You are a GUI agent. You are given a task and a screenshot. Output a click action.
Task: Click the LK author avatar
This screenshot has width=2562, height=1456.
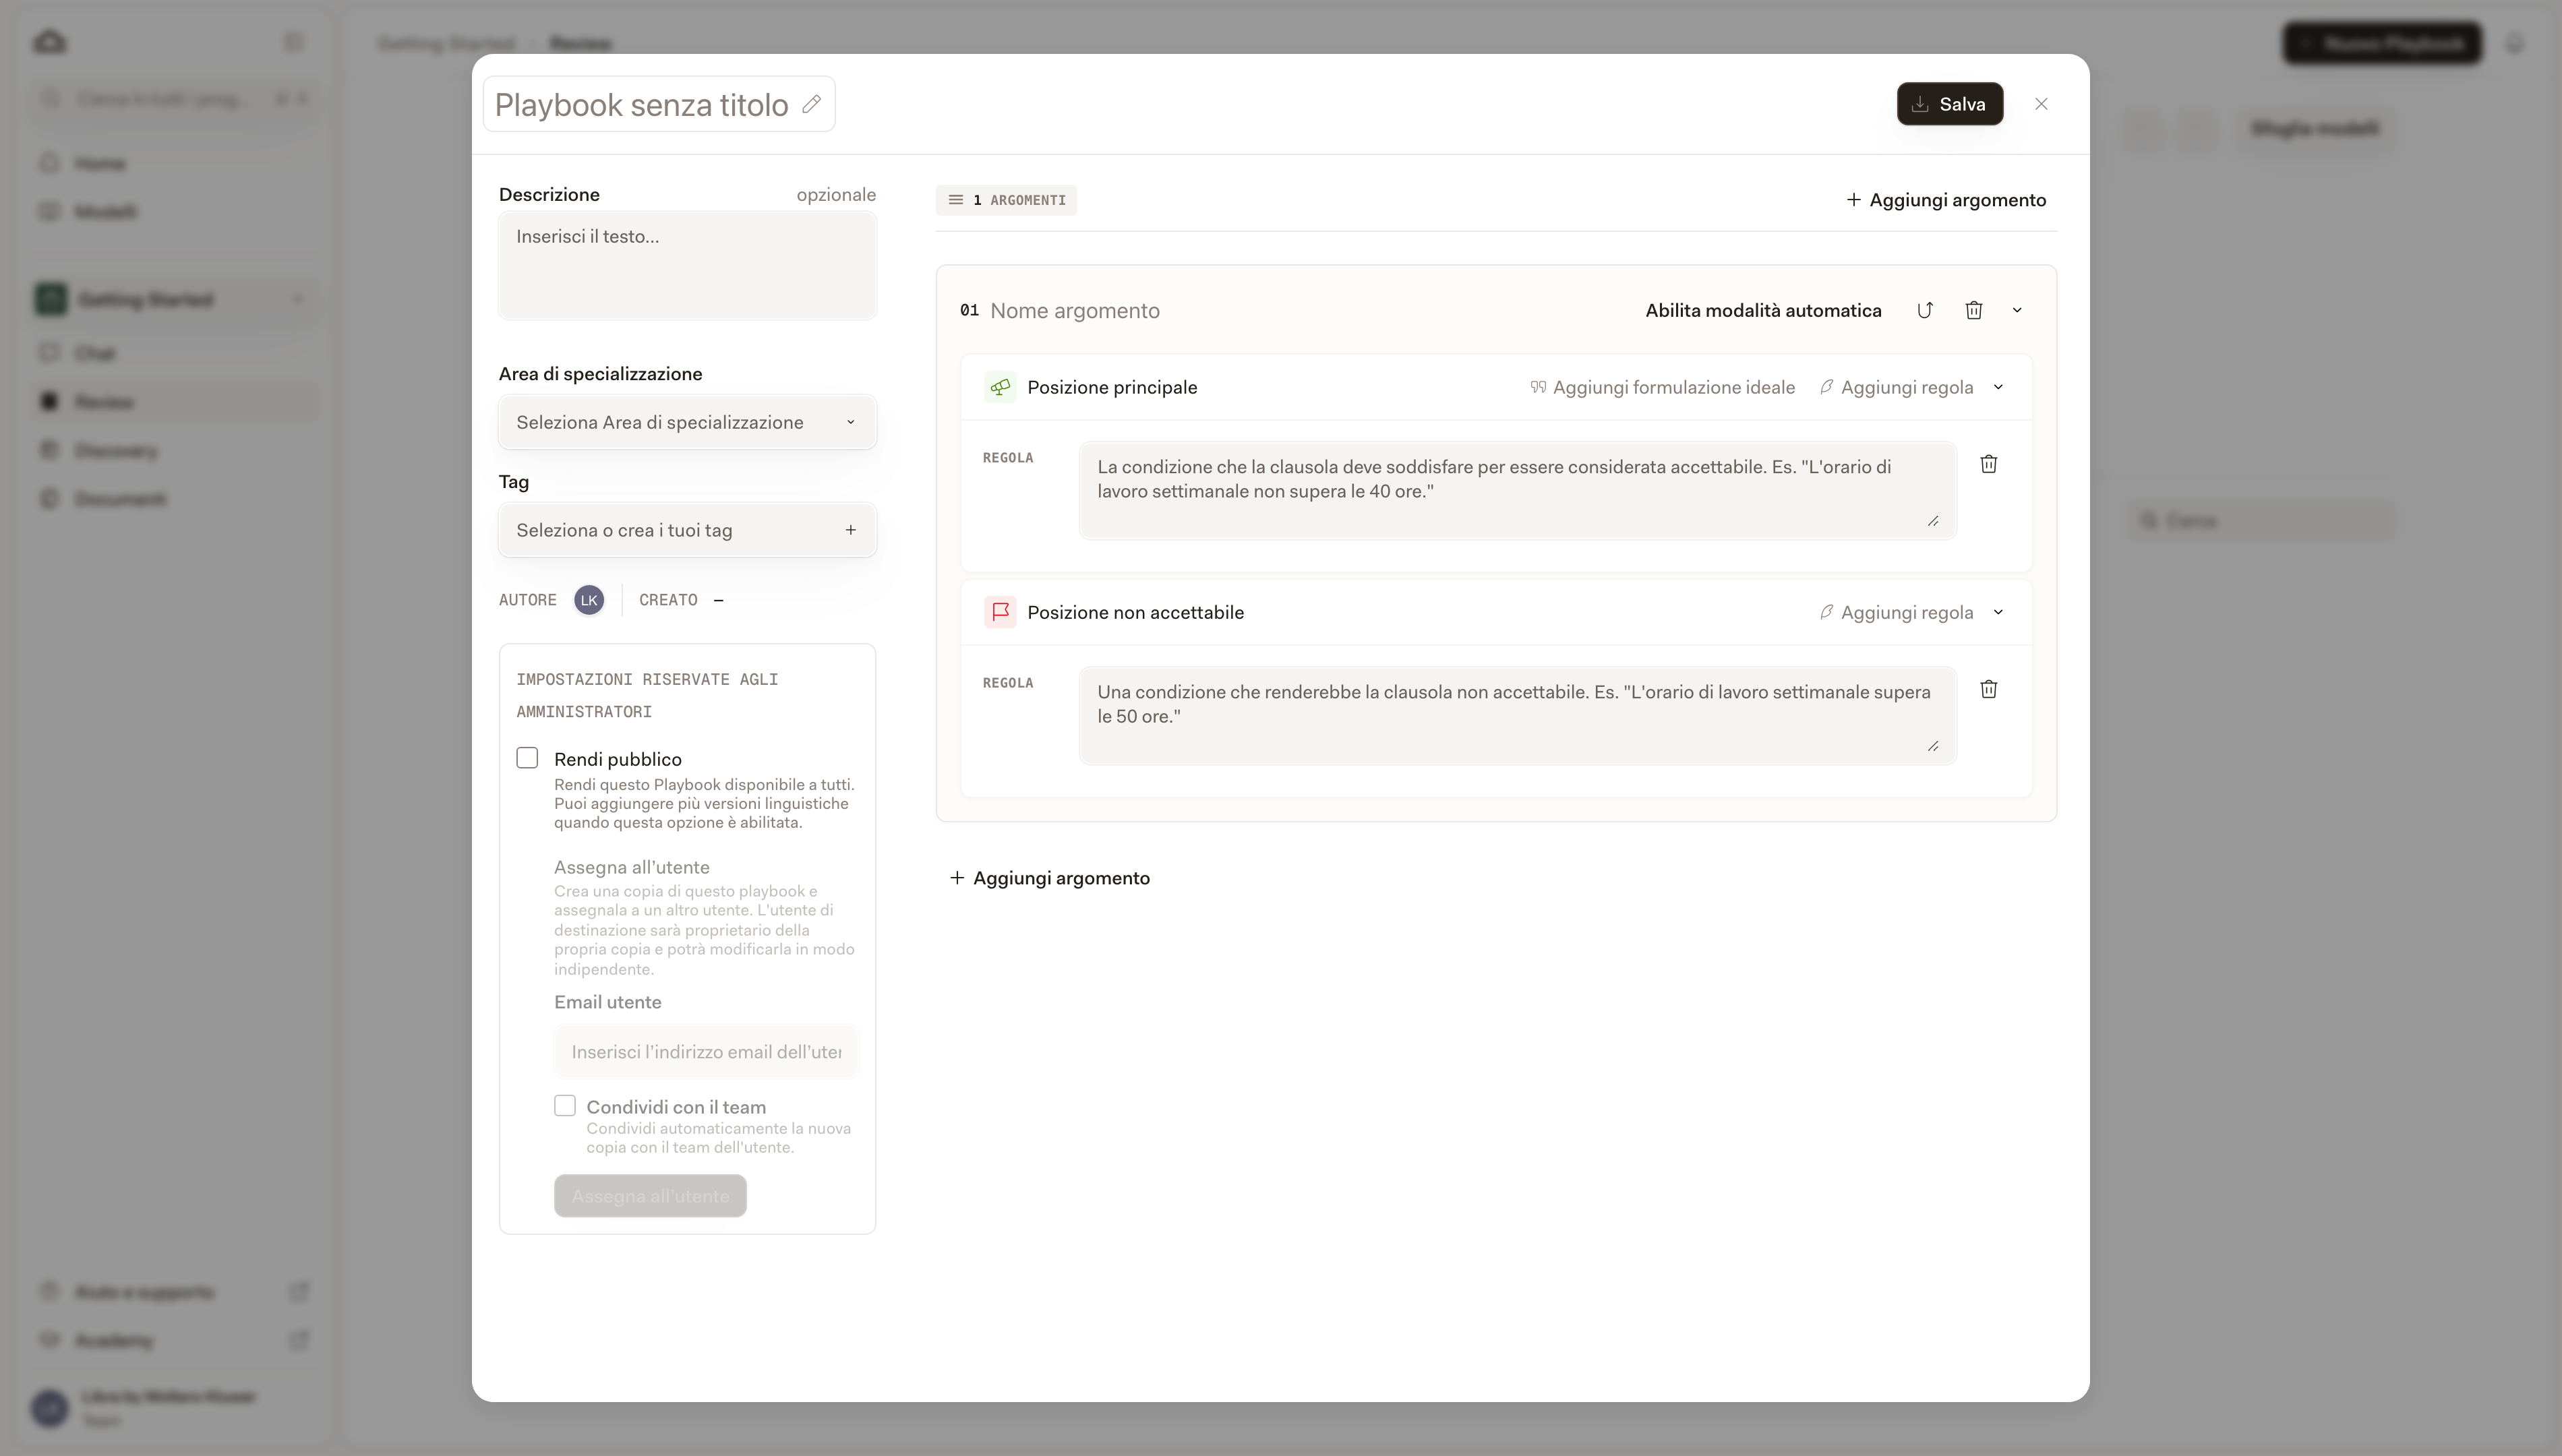[x=589, y=600]
